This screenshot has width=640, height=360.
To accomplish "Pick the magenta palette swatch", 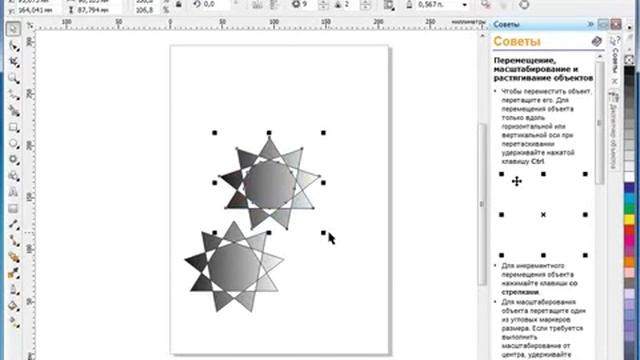I will click(x=629, y=240).
